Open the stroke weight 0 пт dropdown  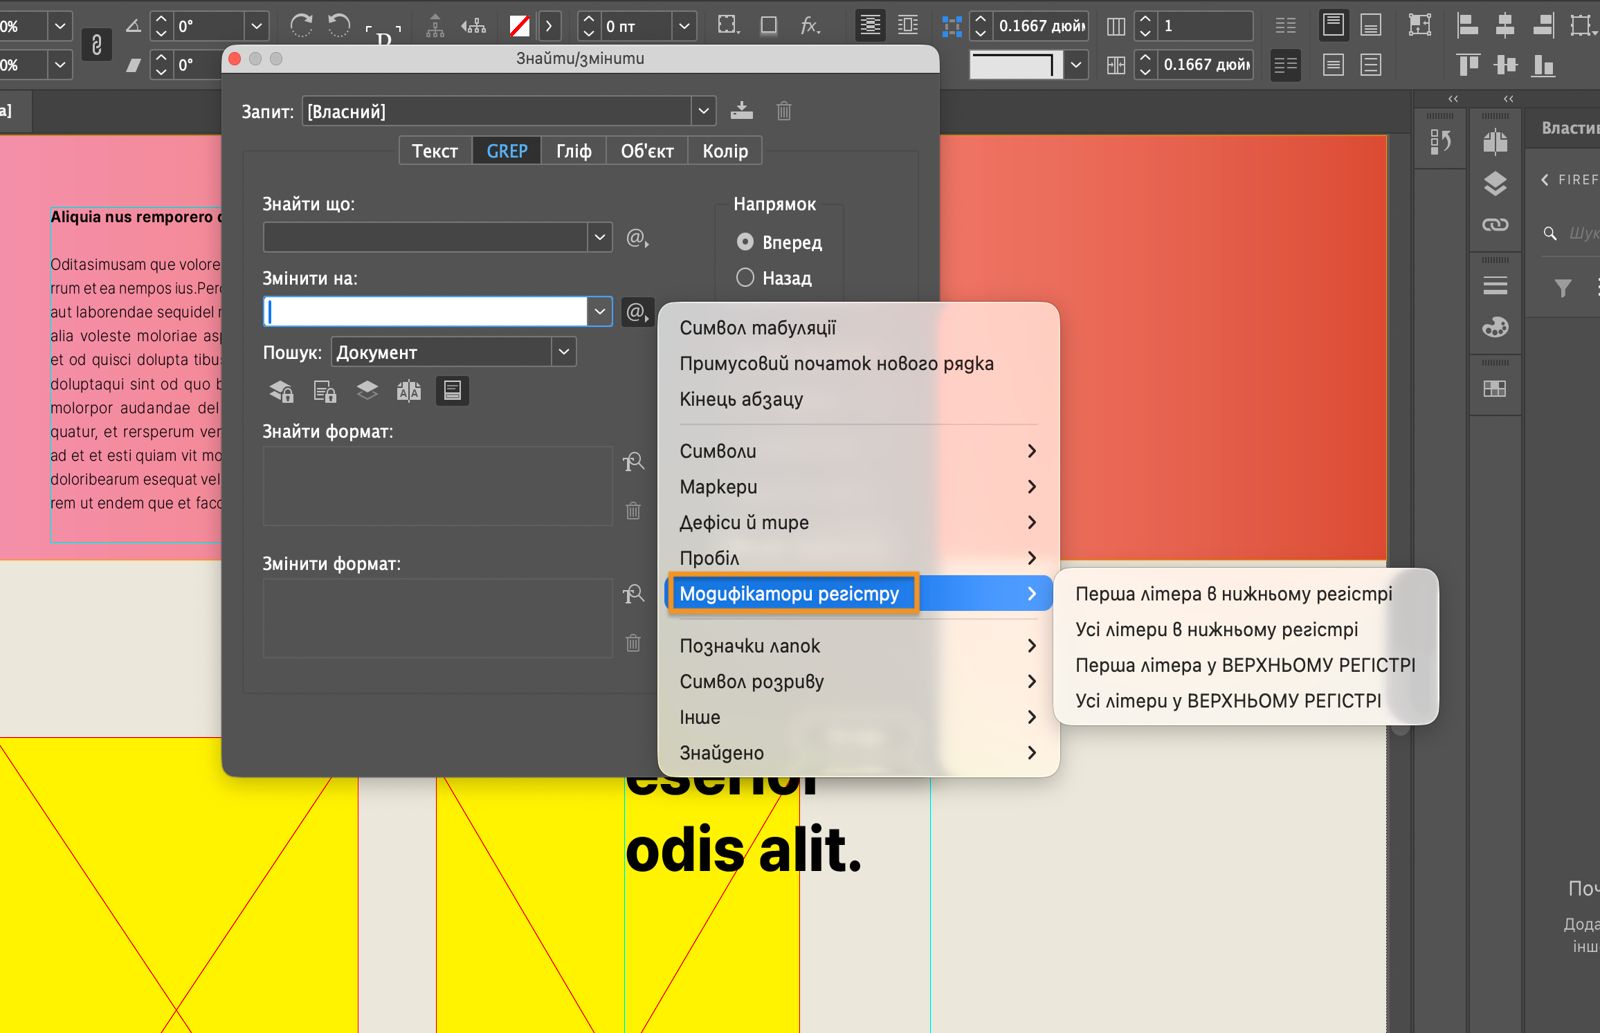(x=685, y=26)
